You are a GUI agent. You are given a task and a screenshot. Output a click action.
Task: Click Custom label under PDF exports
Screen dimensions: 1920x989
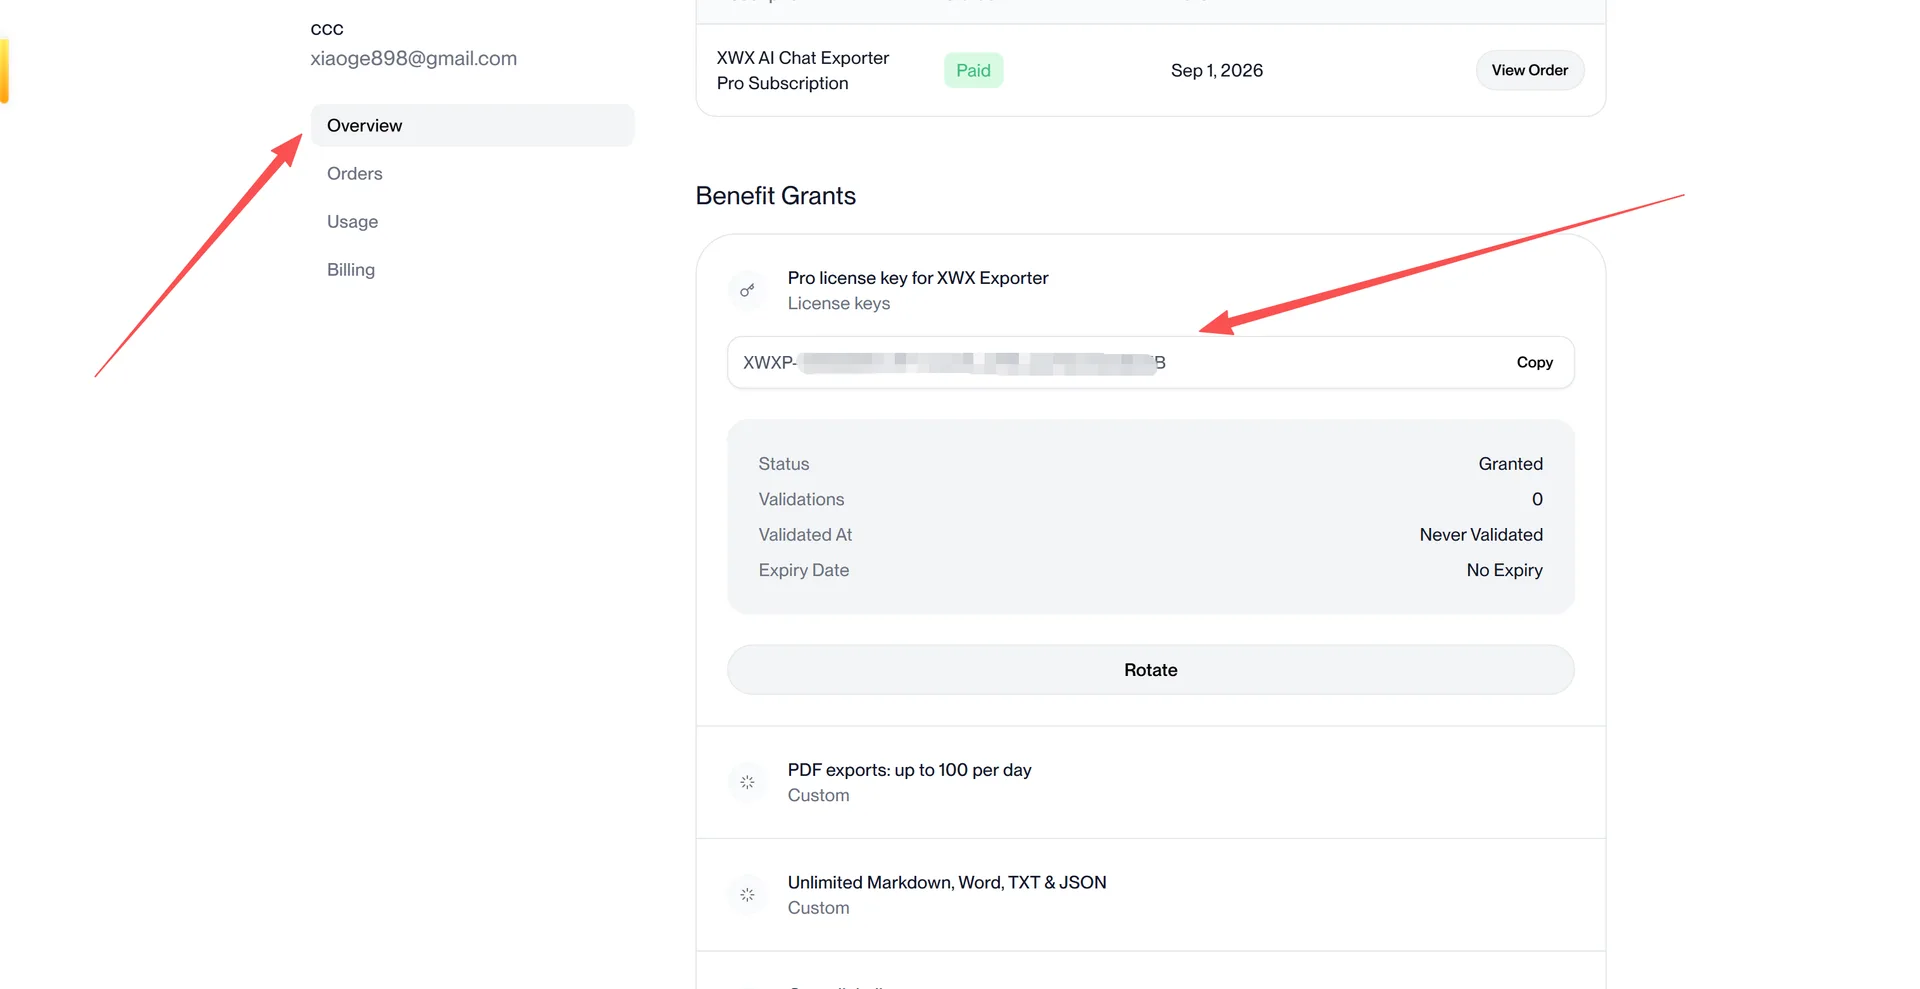coord(818,795)
